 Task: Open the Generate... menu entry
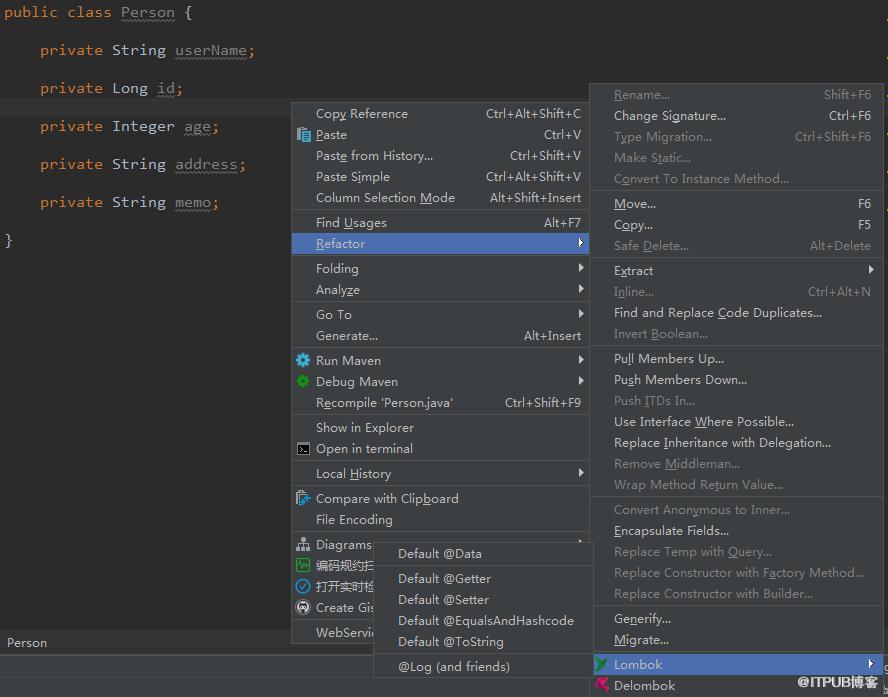tap(440, 336)
